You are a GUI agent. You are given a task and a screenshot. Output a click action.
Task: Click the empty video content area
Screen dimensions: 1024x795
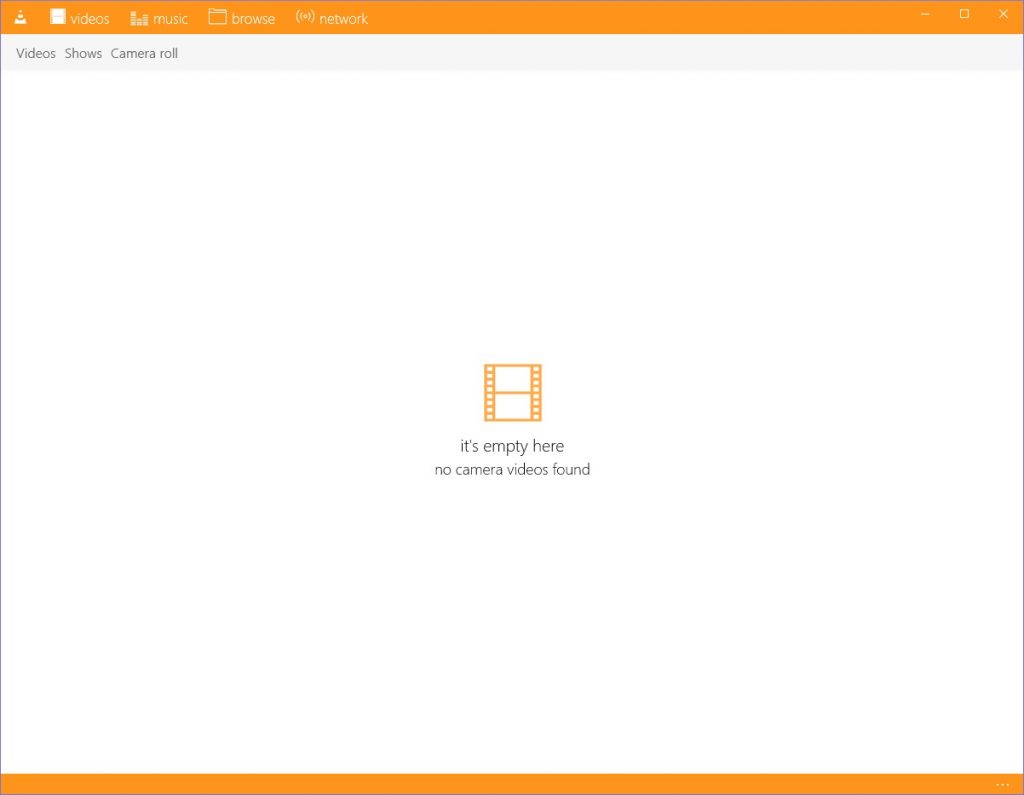click(x=512, y=620)
